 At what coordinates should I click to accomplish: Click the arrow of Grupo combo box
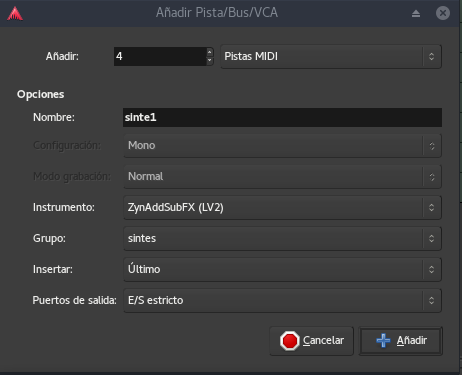(x=432, y=238)
